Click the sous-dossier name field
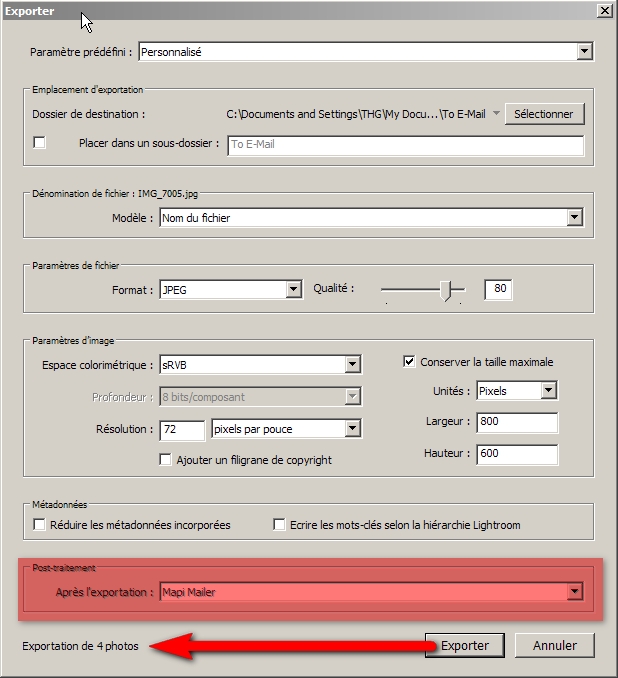Screen dimensions: 618x678 (406, 145)
